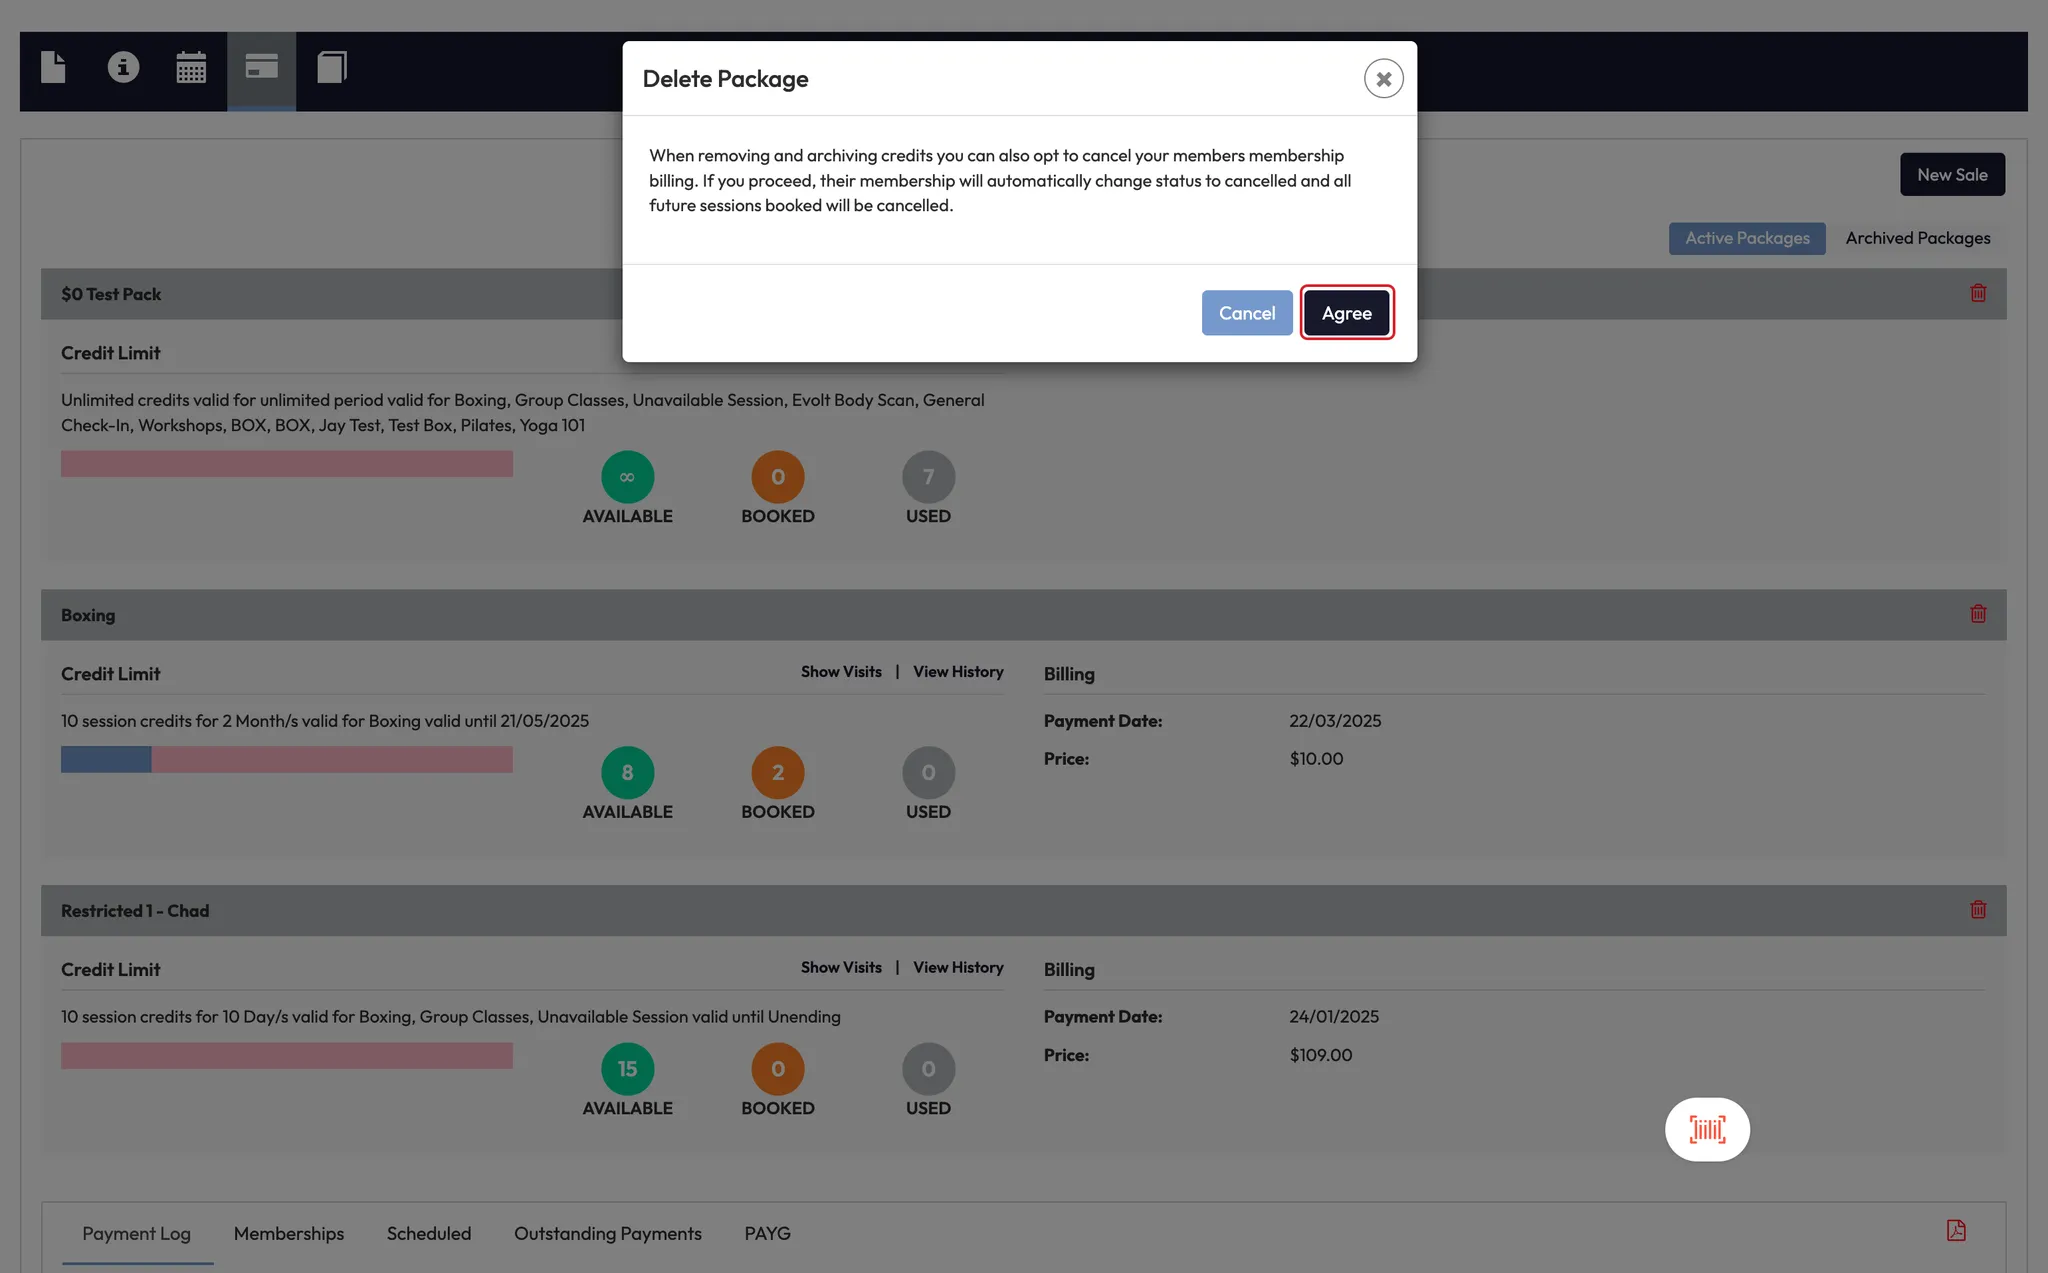
Task: Click the New Sale button
Action: pyautogui.click(x=1952, y=175)
